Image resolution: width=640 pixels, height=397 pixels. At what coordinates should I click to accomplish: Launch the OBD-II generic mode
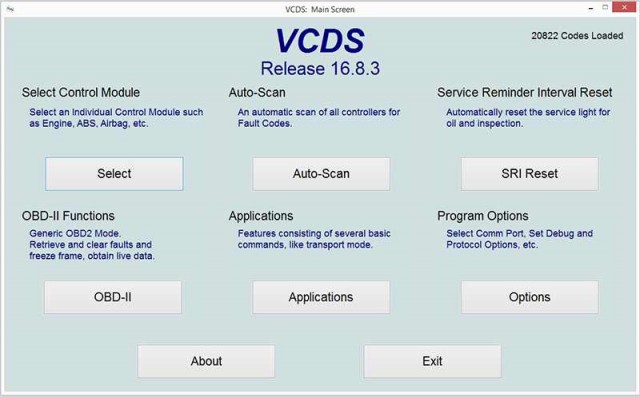coord(113,297)
